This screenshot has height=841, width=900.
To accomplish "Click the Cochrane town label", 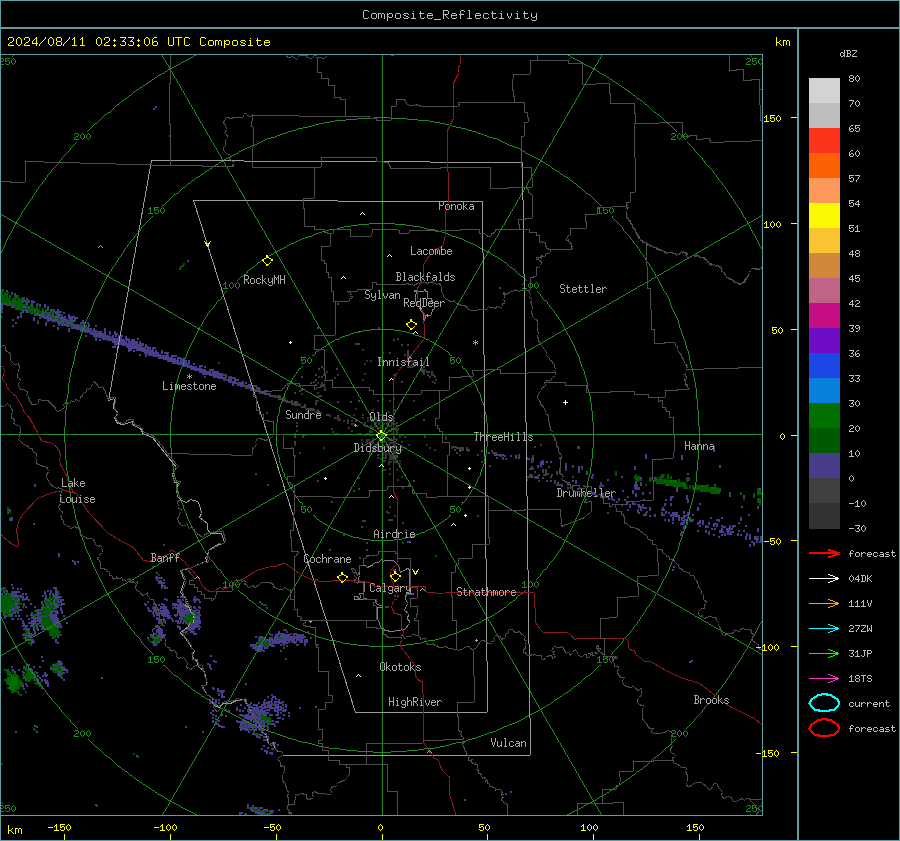I will (327, 559).
